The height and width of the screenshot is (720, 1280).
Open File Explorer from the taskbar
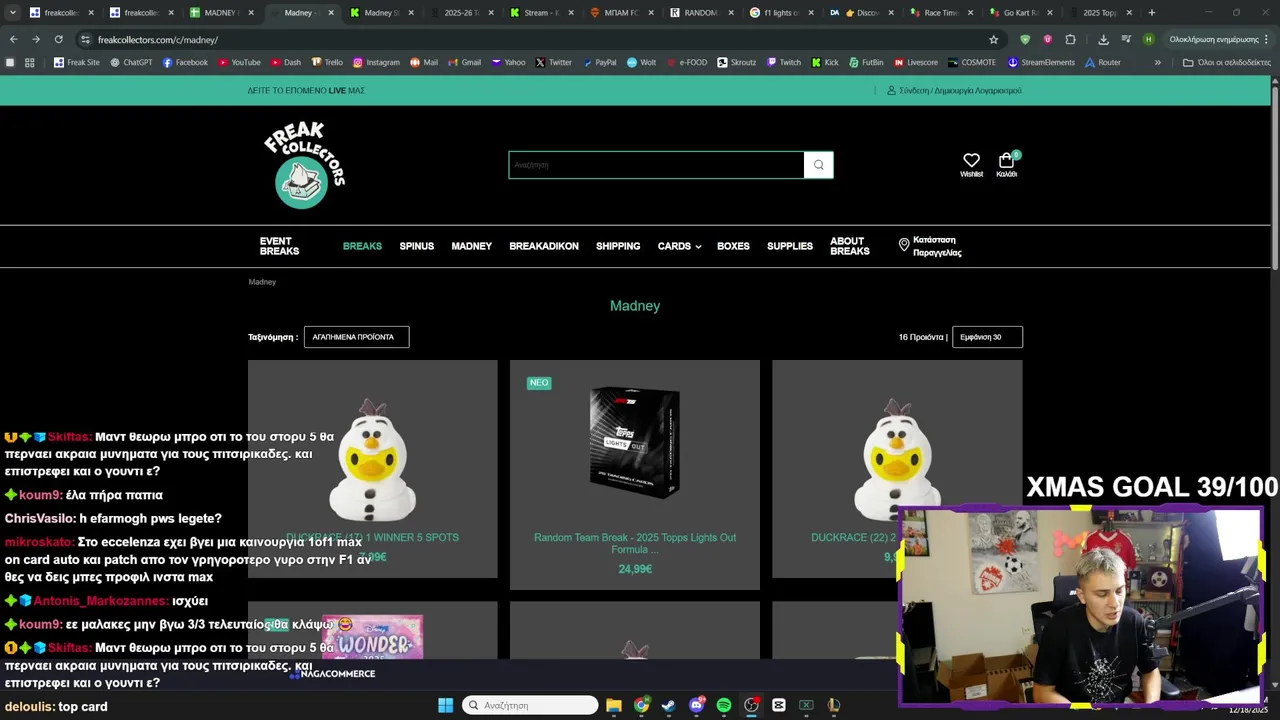tap(614, 705)
